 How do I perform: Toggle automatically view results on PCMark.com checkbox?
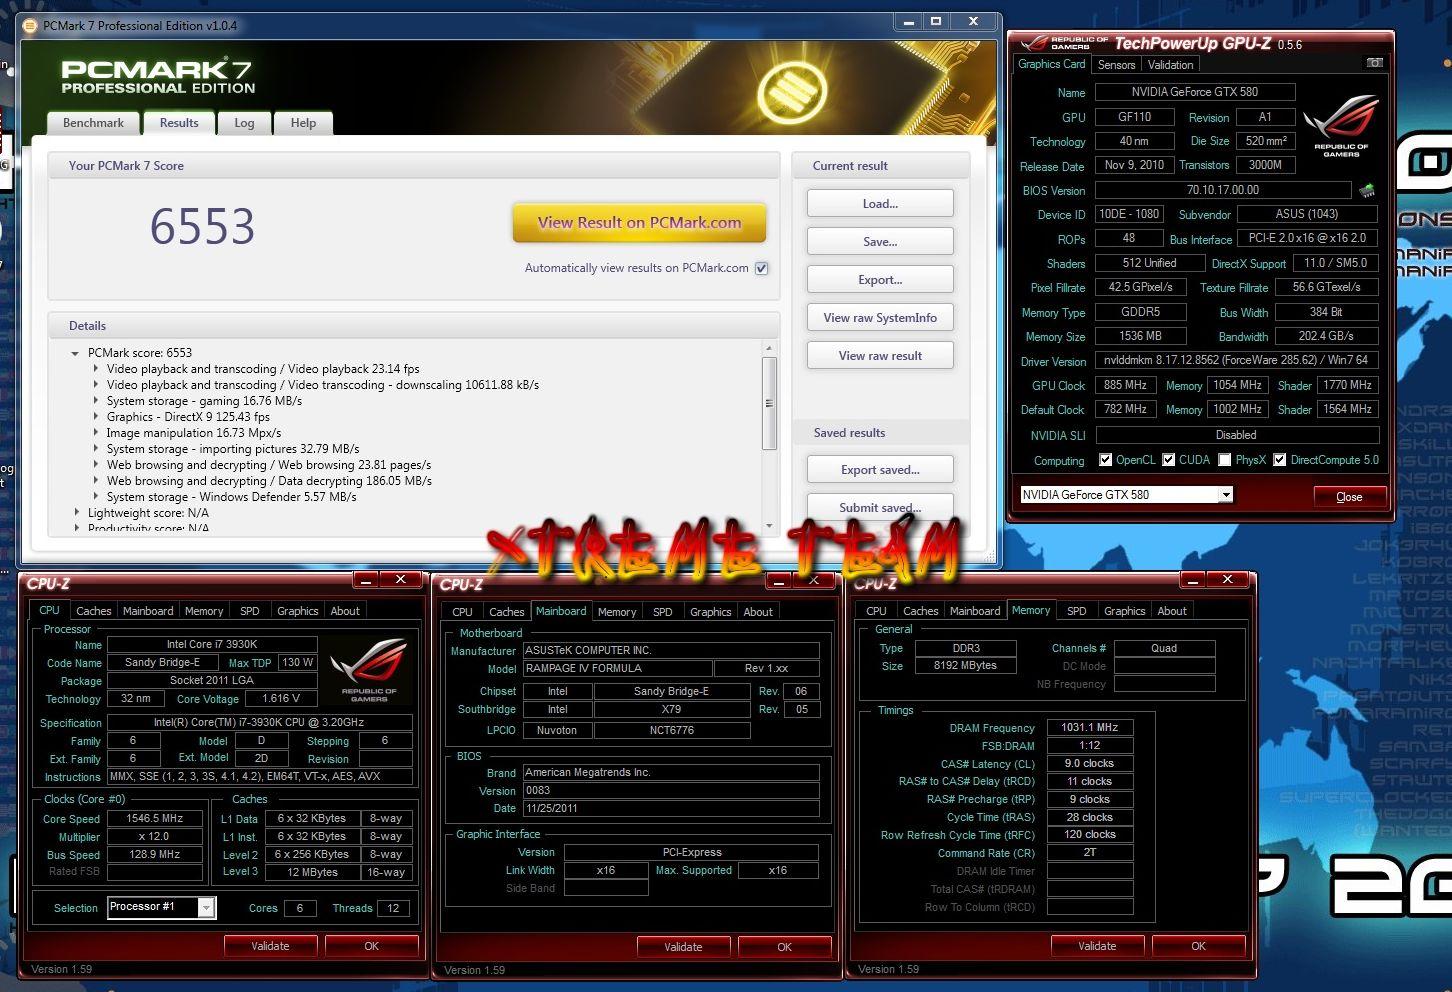[x=762, y=268]
